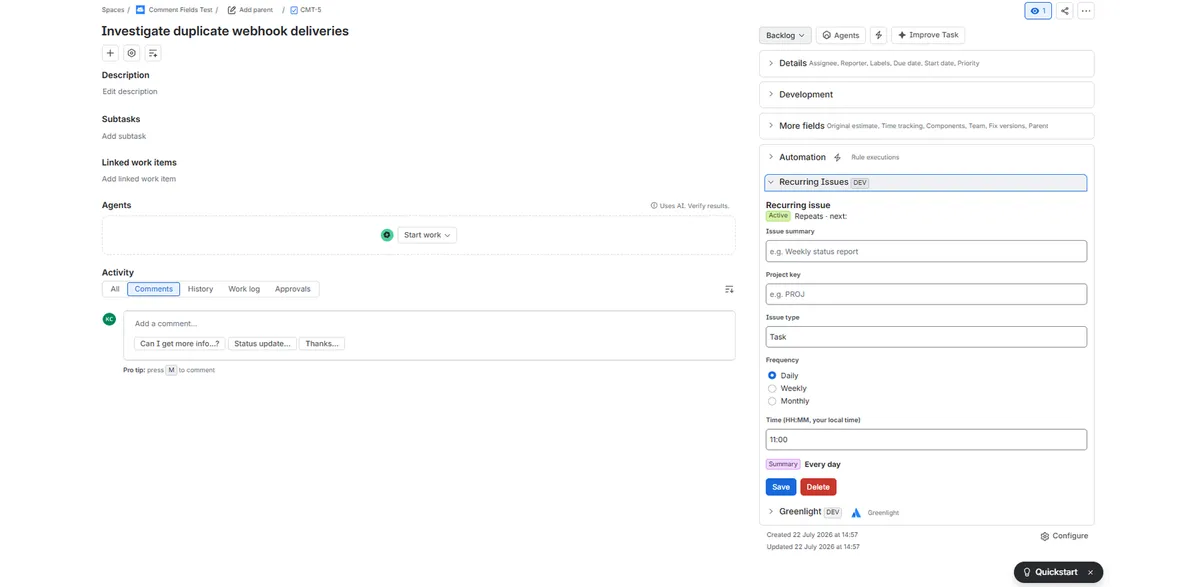This screenshot has width=1200, height=587.
Task: Click the Quickstart lightbulb icon
Action: 1027,572
